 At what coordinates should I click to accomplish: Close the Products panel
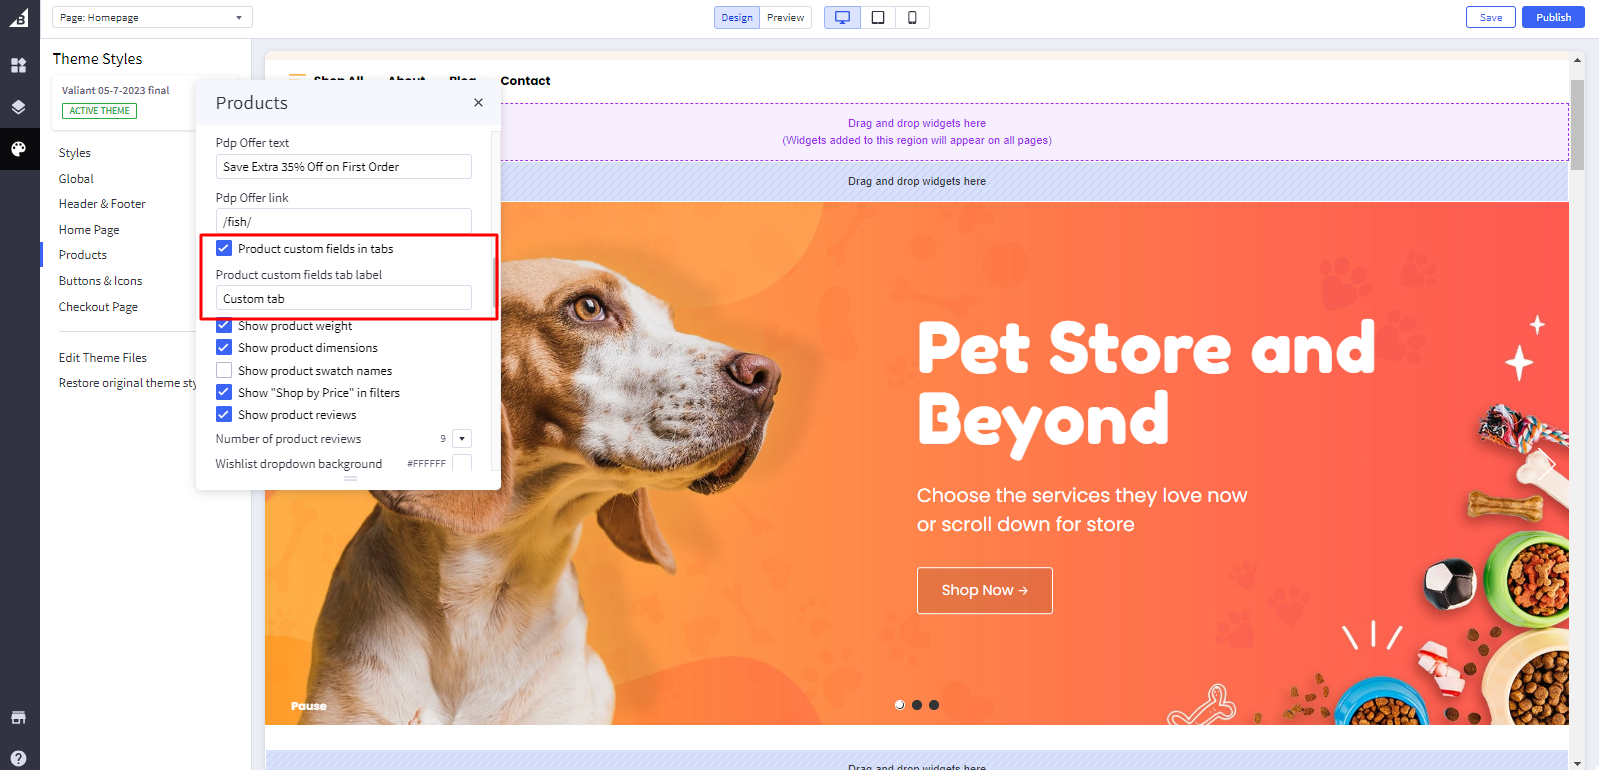tap(478, 102)
